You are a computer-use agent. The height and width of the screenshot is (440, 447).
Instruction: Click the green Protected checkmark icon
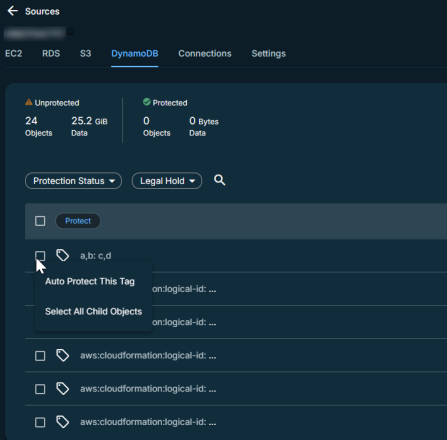[x=147, y=102]
